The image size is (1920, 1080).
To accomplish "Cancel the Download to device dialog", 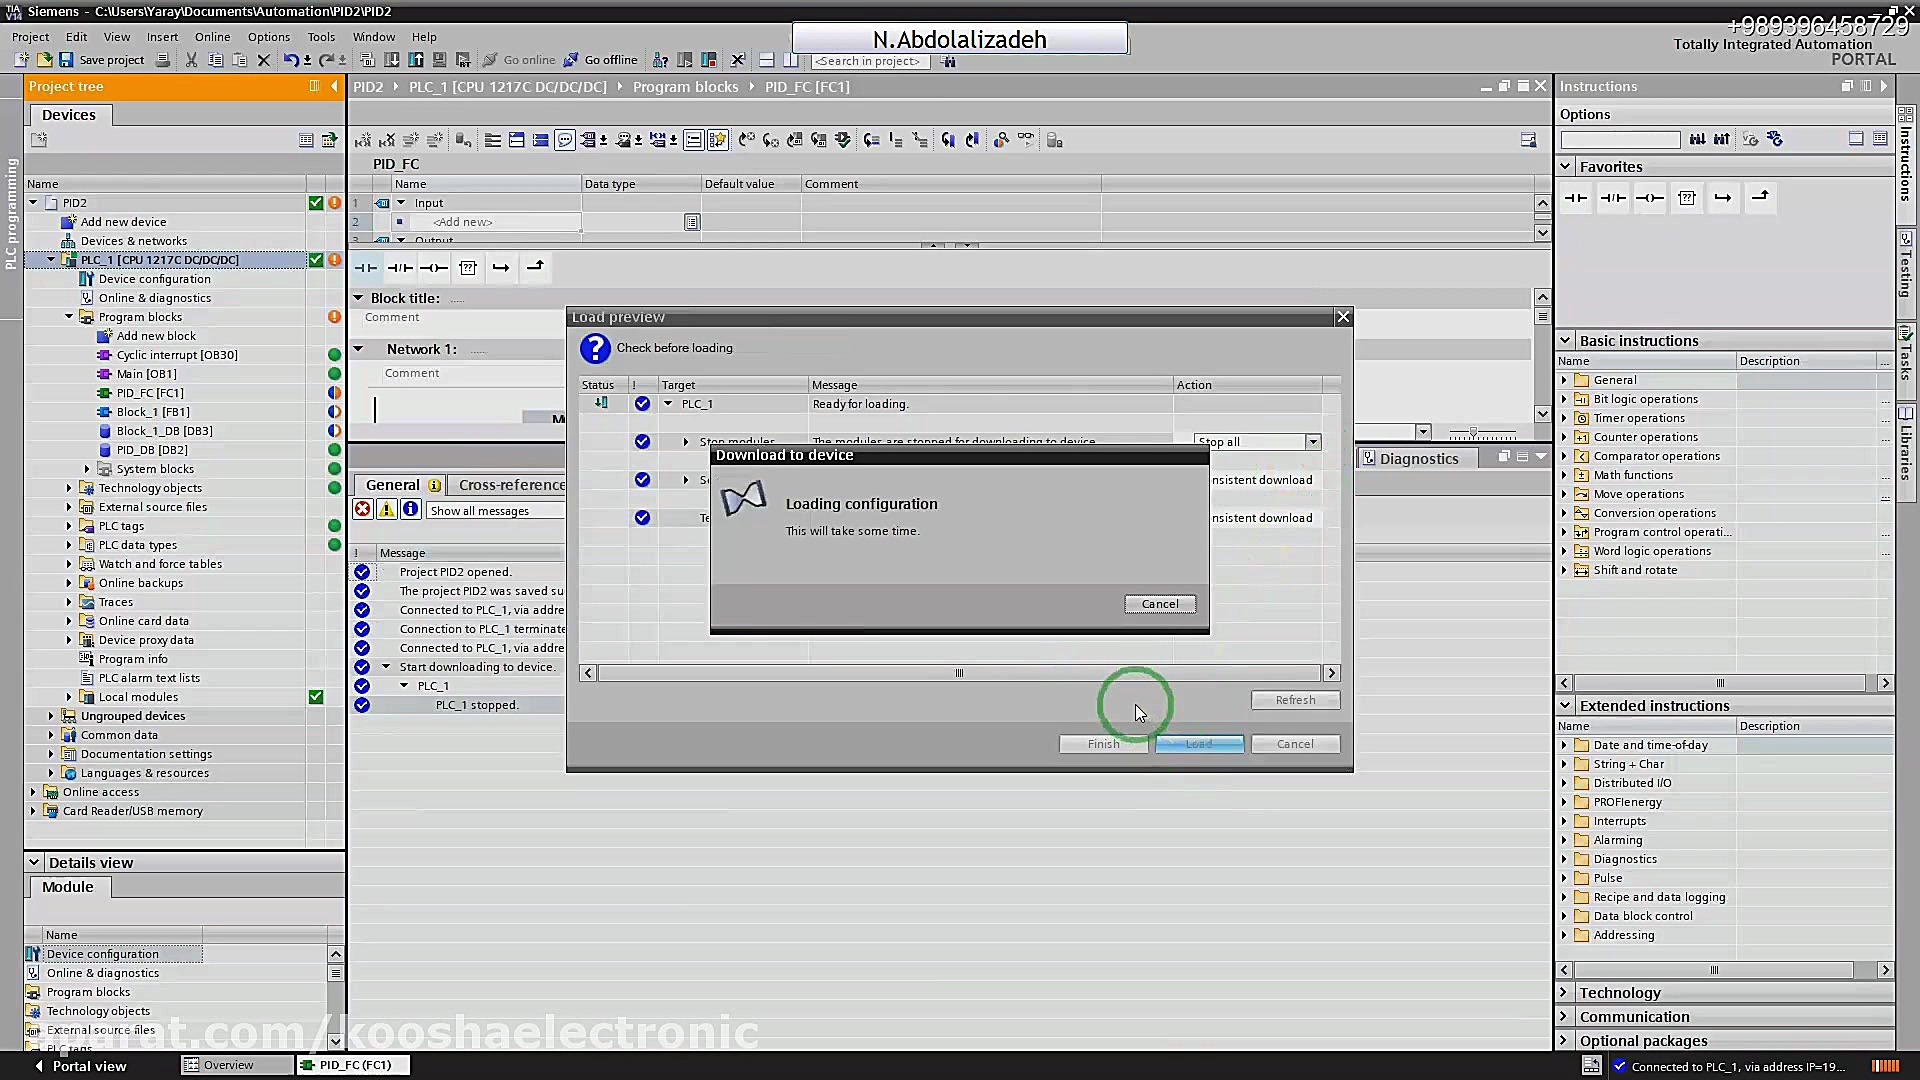I will click(1160, 604).
